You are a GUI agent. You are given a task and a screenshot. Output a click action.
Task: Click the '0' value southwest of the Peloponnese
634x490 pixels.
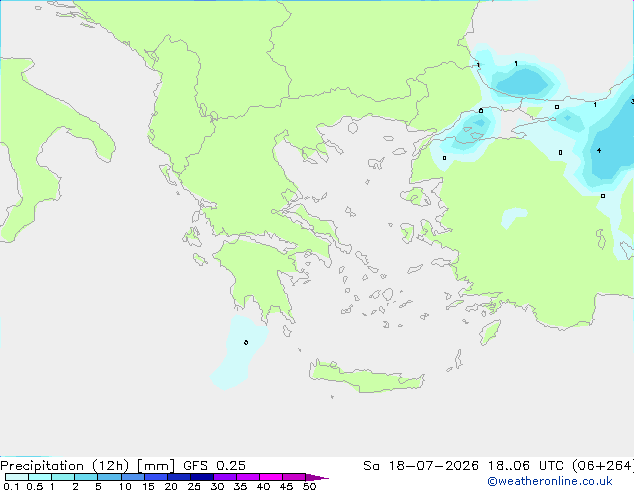(x=246, y=342)
